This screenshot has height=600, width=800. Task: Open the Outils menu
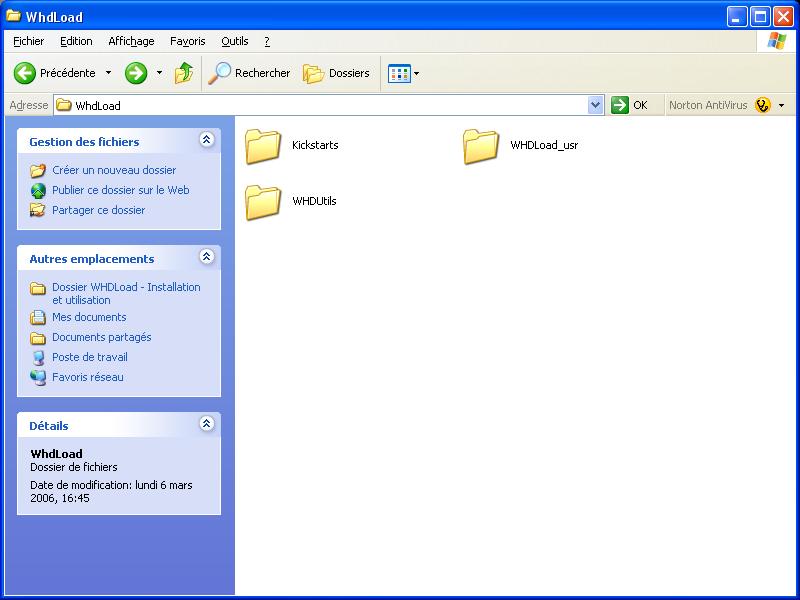pos(235,41)
